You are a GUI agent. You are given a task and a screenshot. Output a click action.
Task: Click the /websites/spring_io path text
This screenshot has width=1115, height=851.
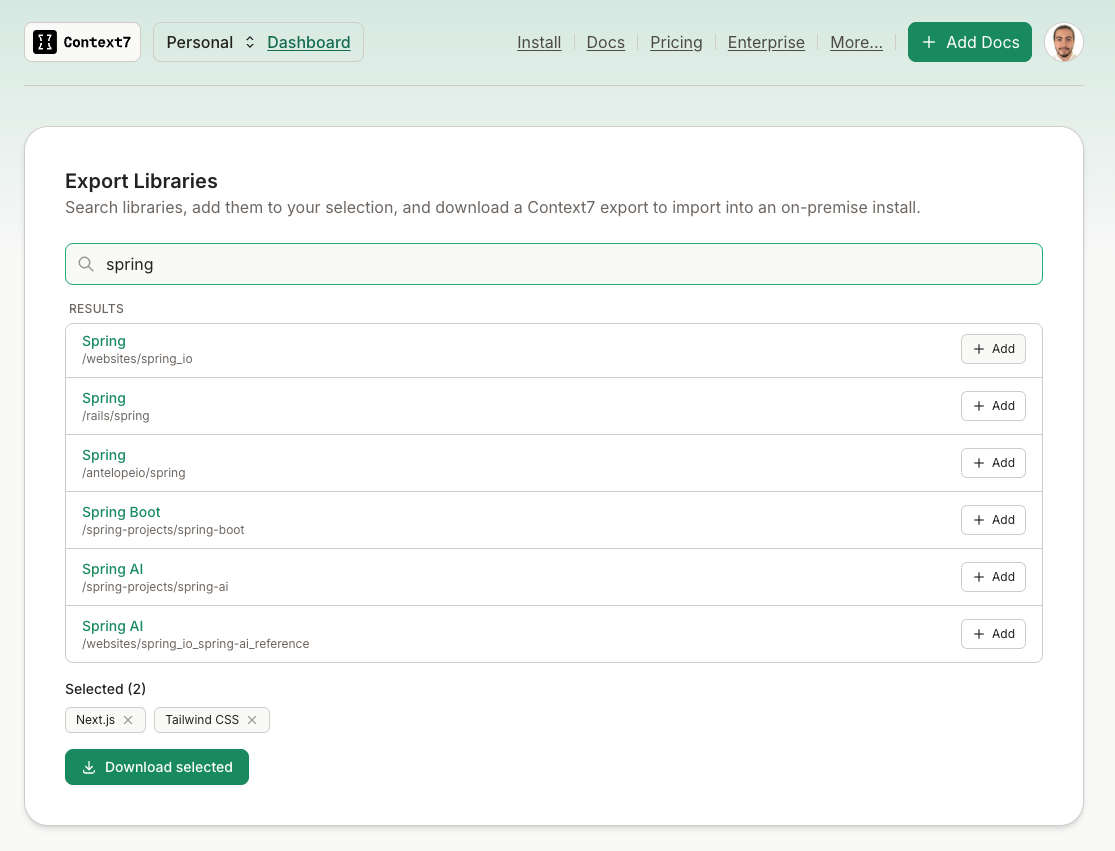click(x=137, y=359)
